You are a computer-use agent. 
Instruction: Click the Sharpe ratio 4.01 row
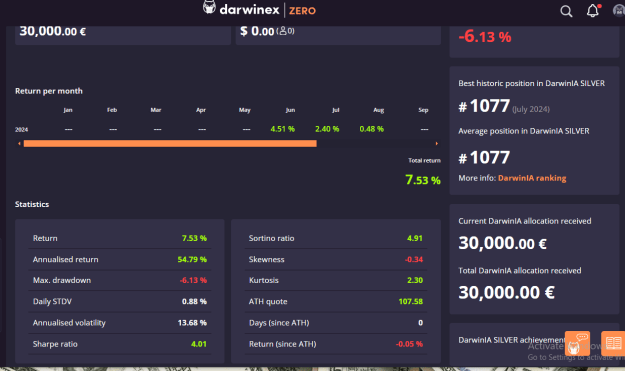[x=120, y=344]
